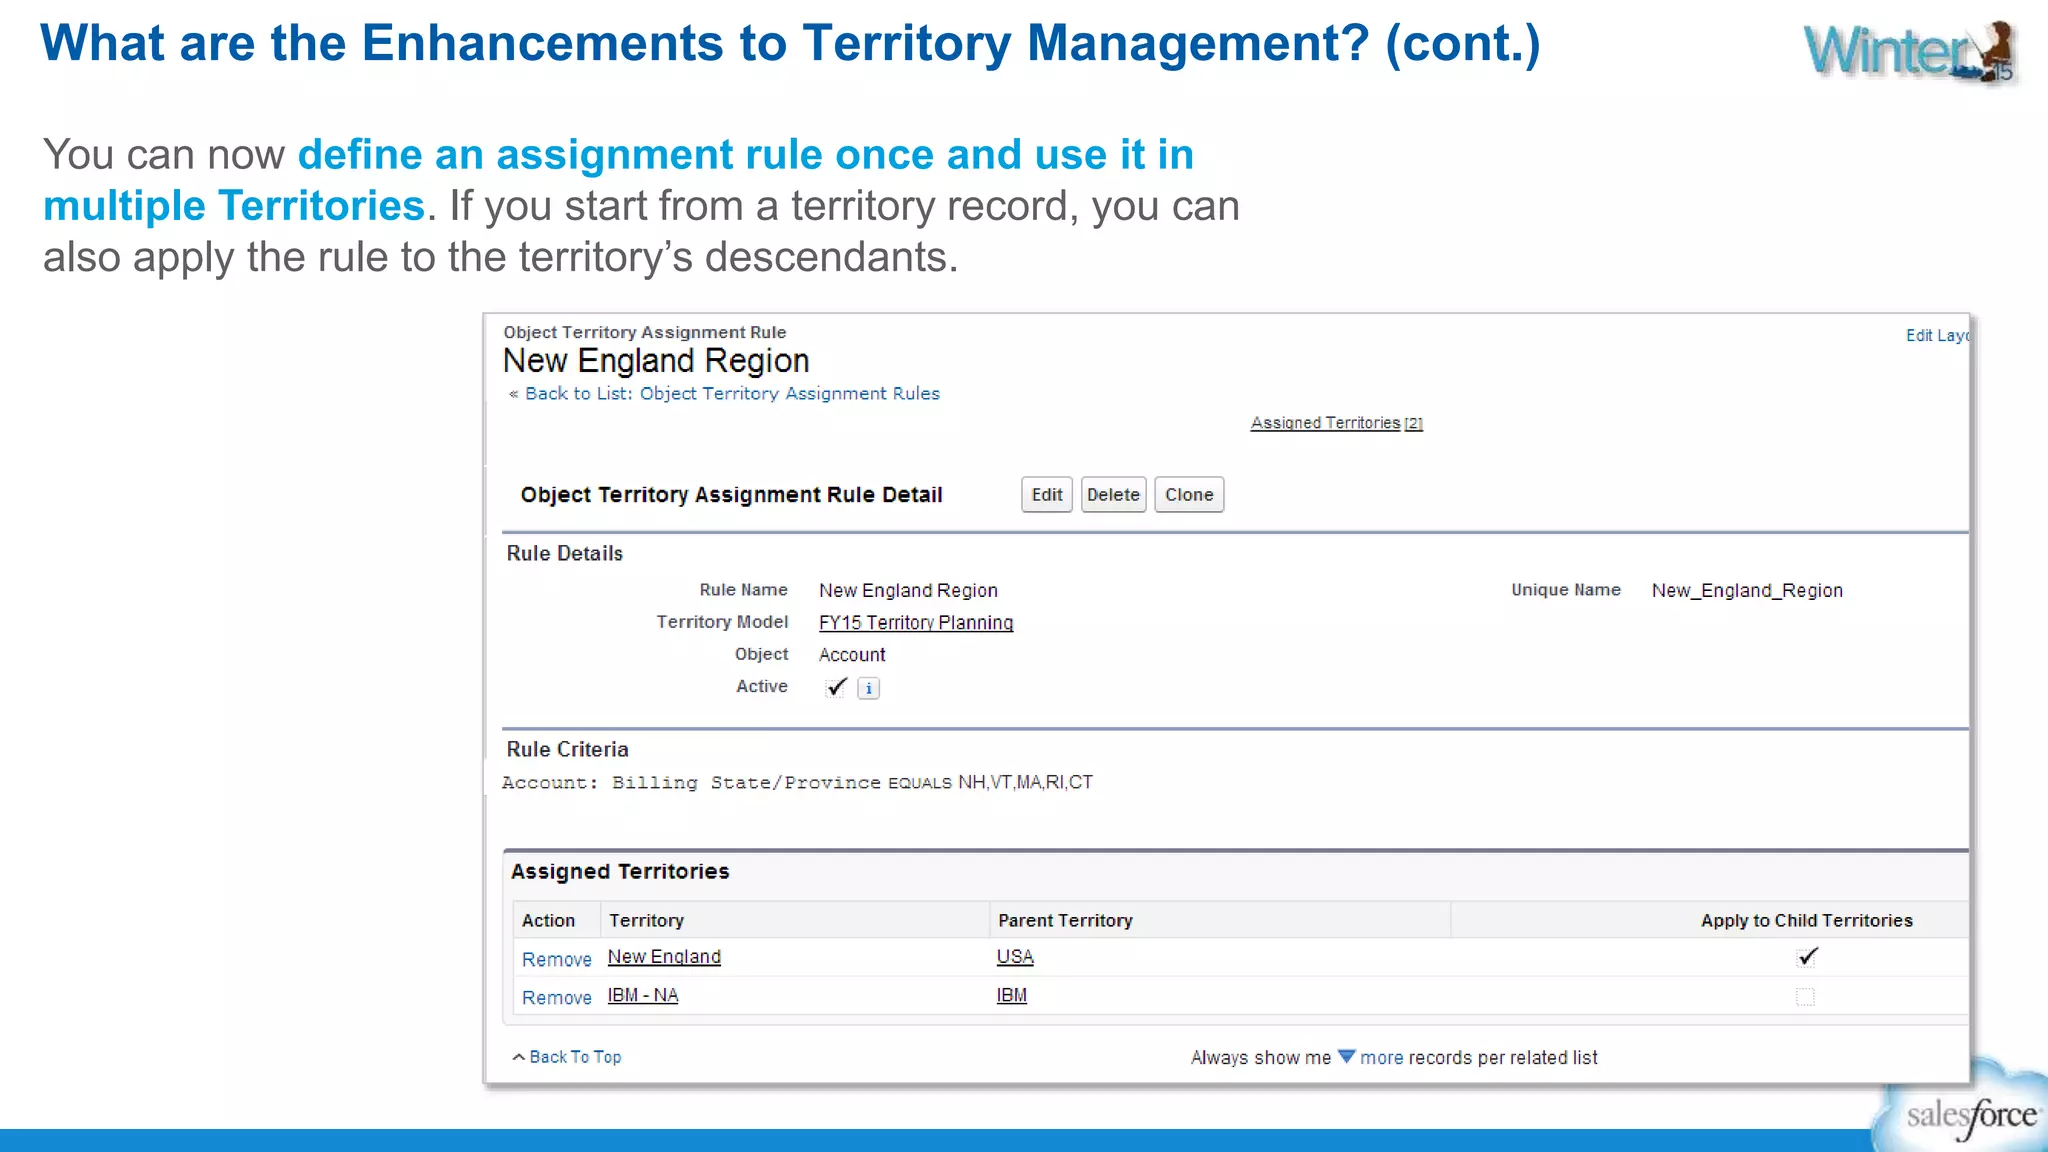Click the Rule Criteria section heading

click(x=567, y=749)
